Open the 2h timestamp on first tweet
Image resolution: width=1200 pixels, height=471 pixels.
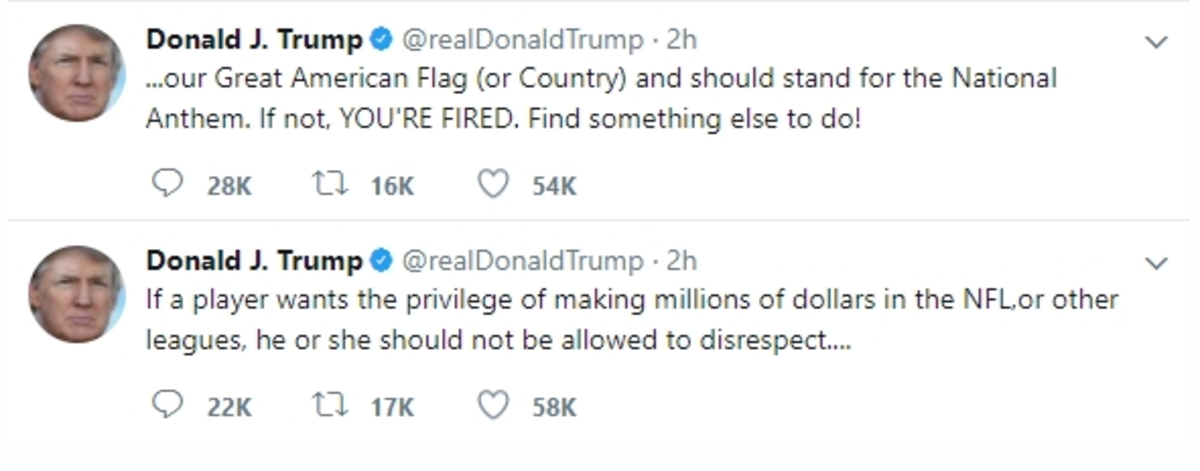(681, 40)
